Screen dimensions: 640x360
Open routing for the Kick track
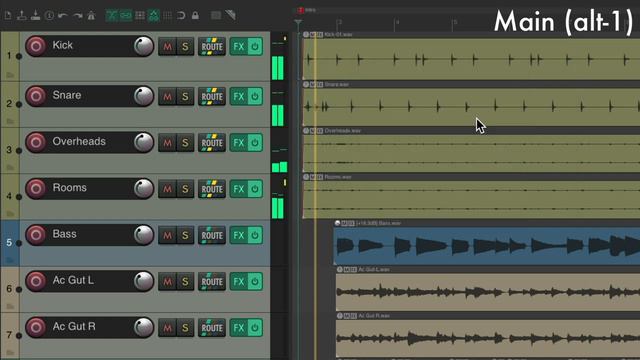click(212, 47)
